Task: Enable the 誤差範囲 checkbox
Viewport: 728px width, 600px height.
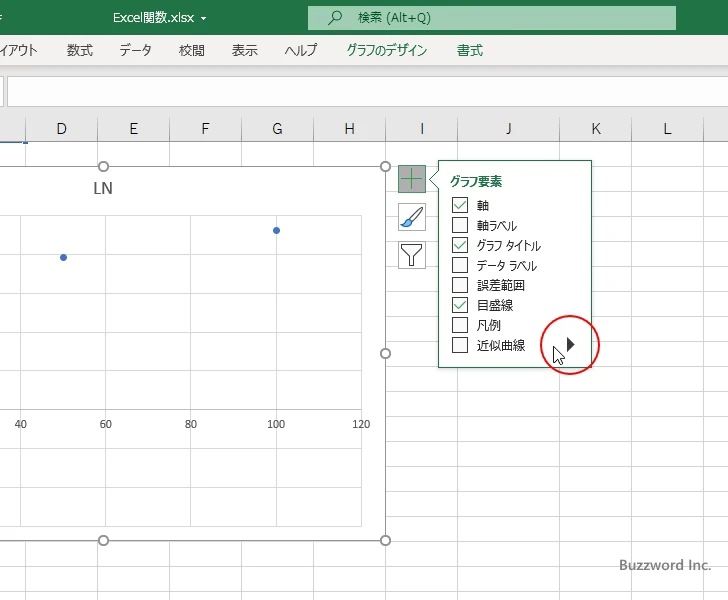Action: [x=460, y=285]
